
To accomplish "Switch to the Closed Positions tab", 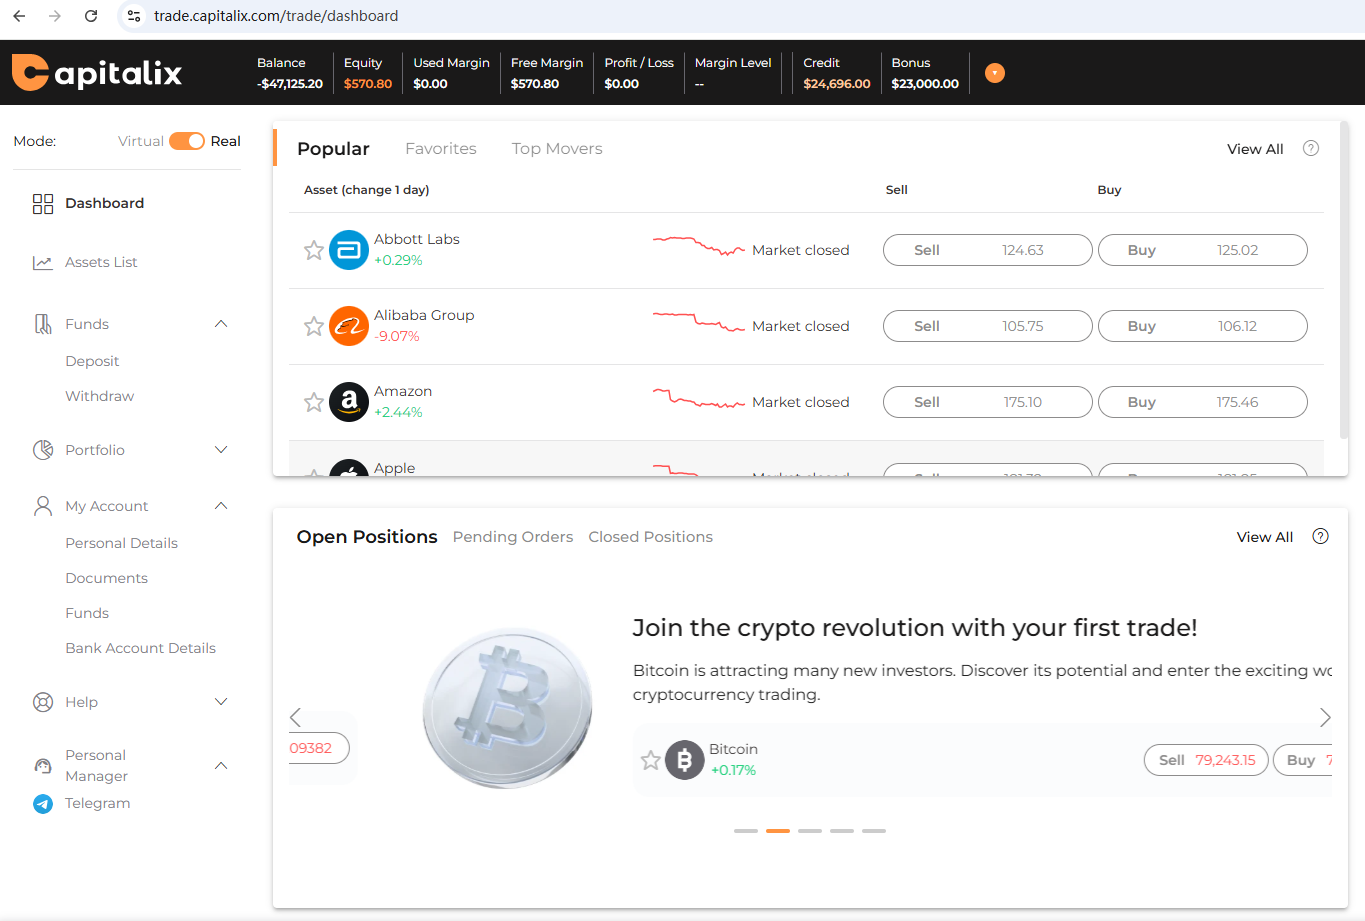I will point(651,537).
